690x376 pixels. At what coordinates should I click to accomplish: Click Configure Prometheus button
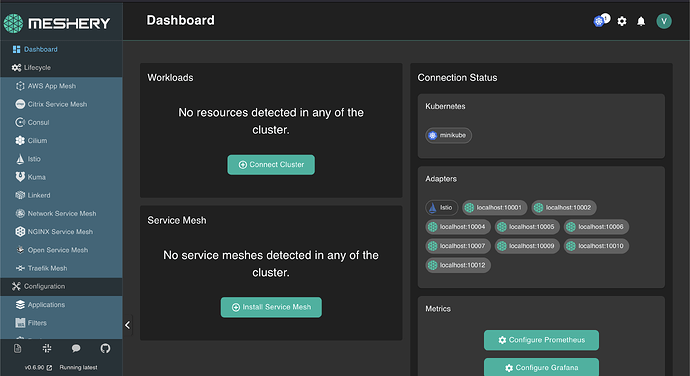[x=541, y=340]
